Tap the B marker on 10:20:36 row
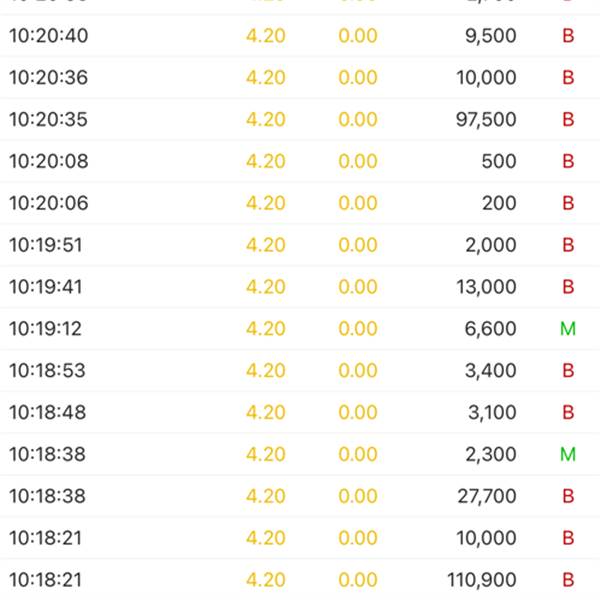The height and width of the screenshot is (600, 600). (x=568, y=78)
